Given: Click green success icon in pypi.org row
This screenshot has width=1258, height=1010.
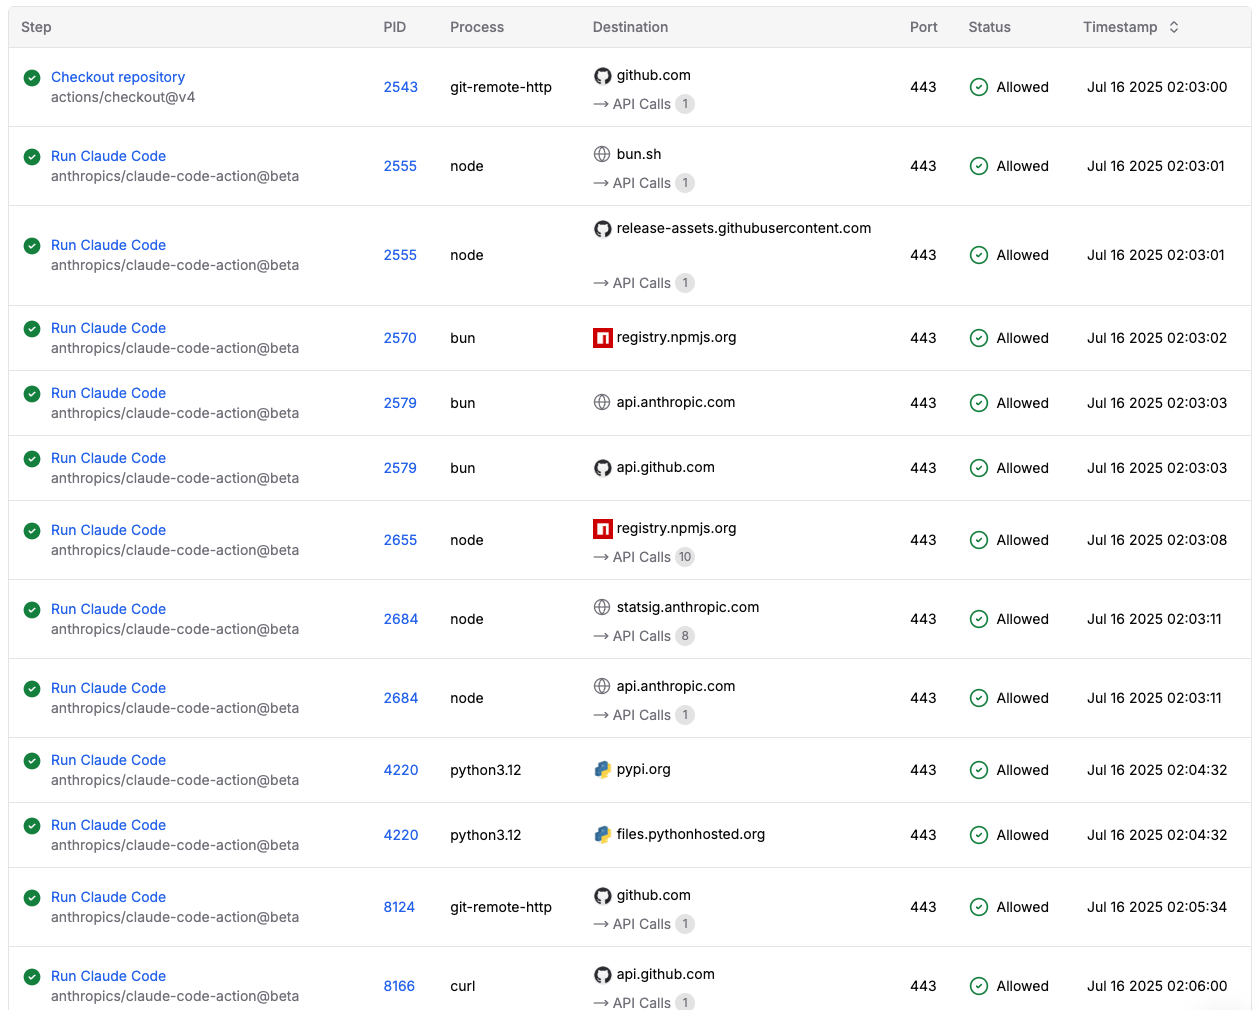Looking at the screenshot, I should (32, 761).
